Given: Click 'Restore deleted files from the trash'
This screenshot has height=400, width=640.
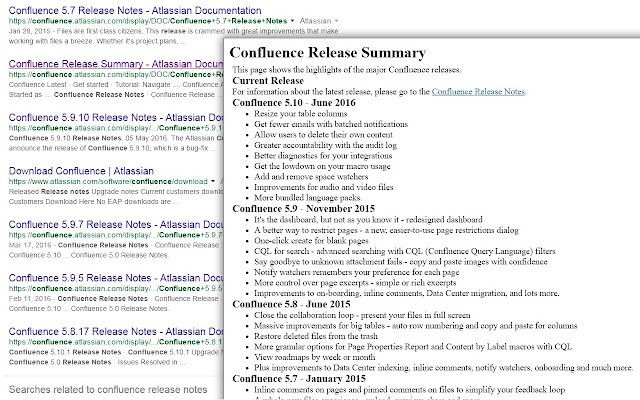Looking at the screenshot, I should pyautogui.click(x=316, y=337).
